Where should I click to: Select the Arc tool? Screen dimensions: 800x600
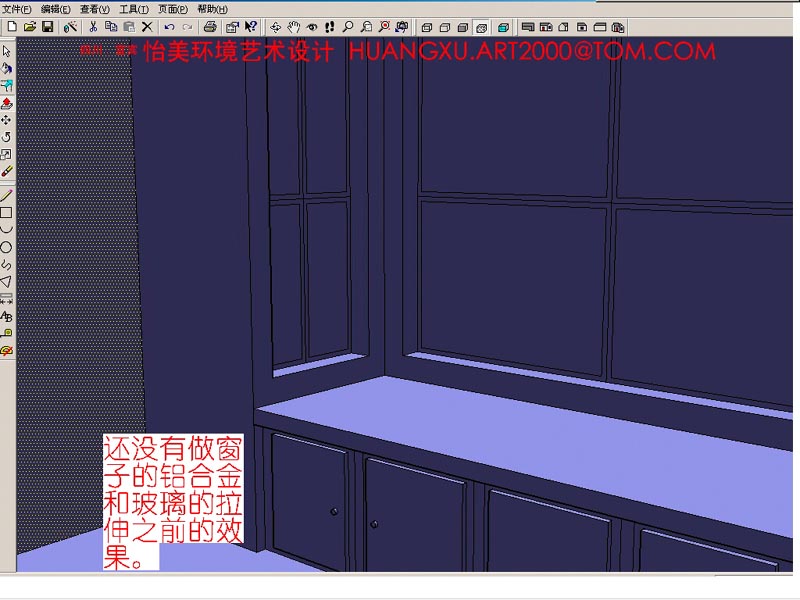click(7, 230)
